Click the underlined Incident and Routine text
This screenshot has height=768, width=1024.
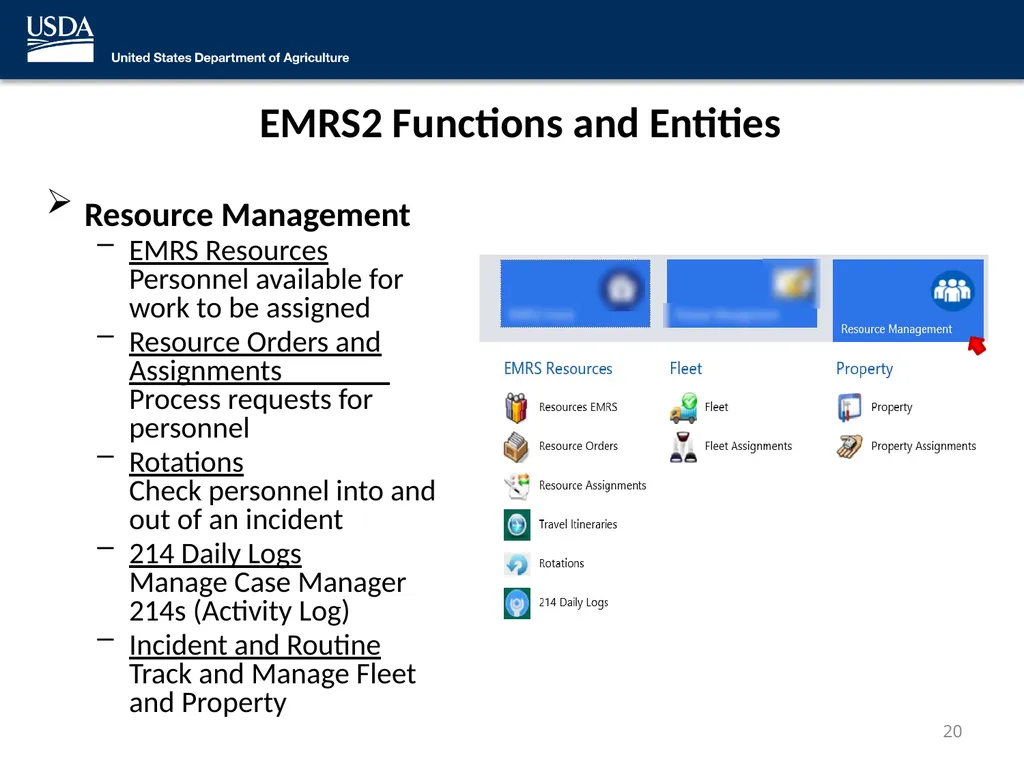coord(255,645)
